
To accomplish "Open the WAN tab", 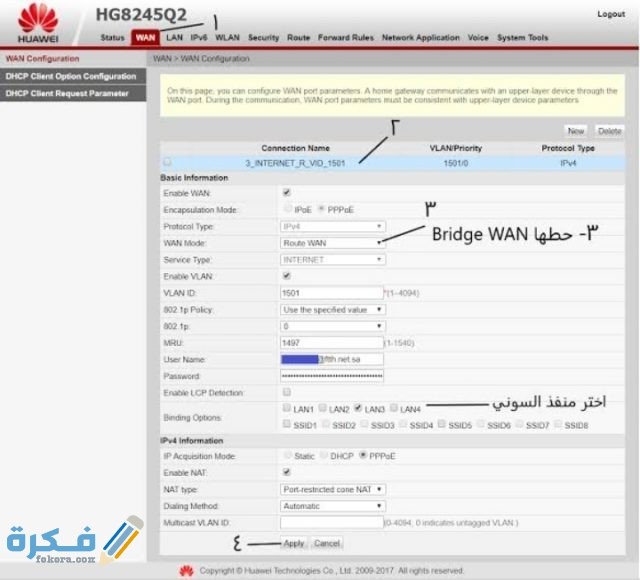I will click(x=145, y=38).
